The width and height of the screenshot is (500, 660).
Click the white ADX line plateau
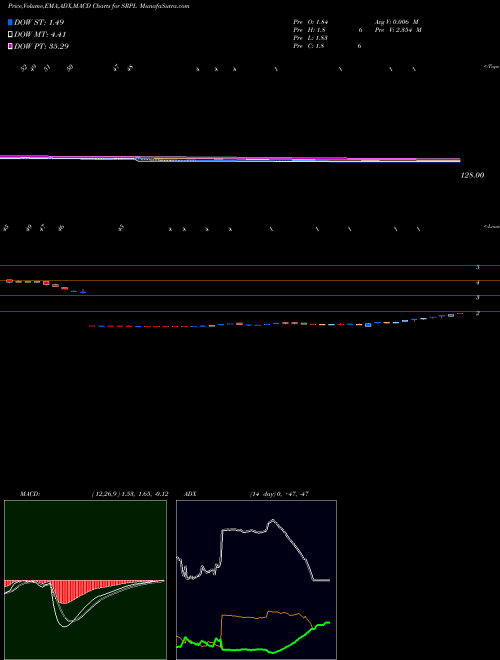click(x=244, y=531)
